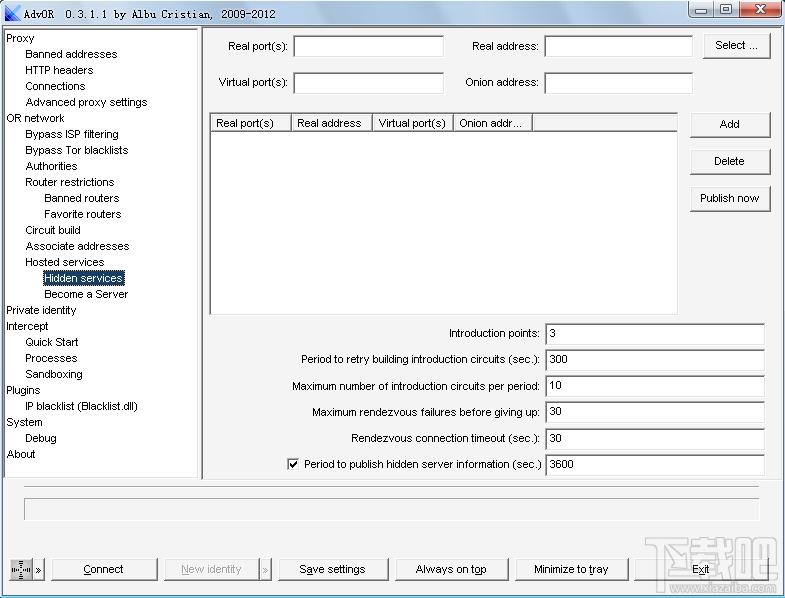
Task: Click the Select ... button
Action: pos(736,46)
